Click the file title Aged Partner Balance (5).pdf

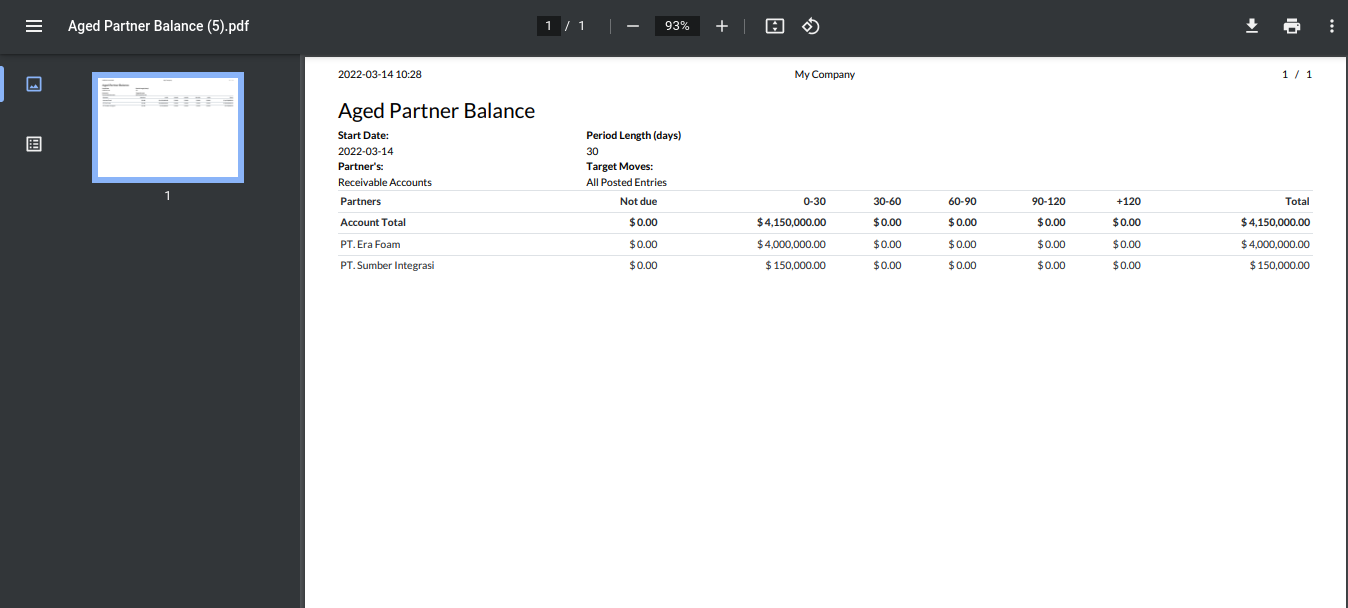tap(158, 26)
